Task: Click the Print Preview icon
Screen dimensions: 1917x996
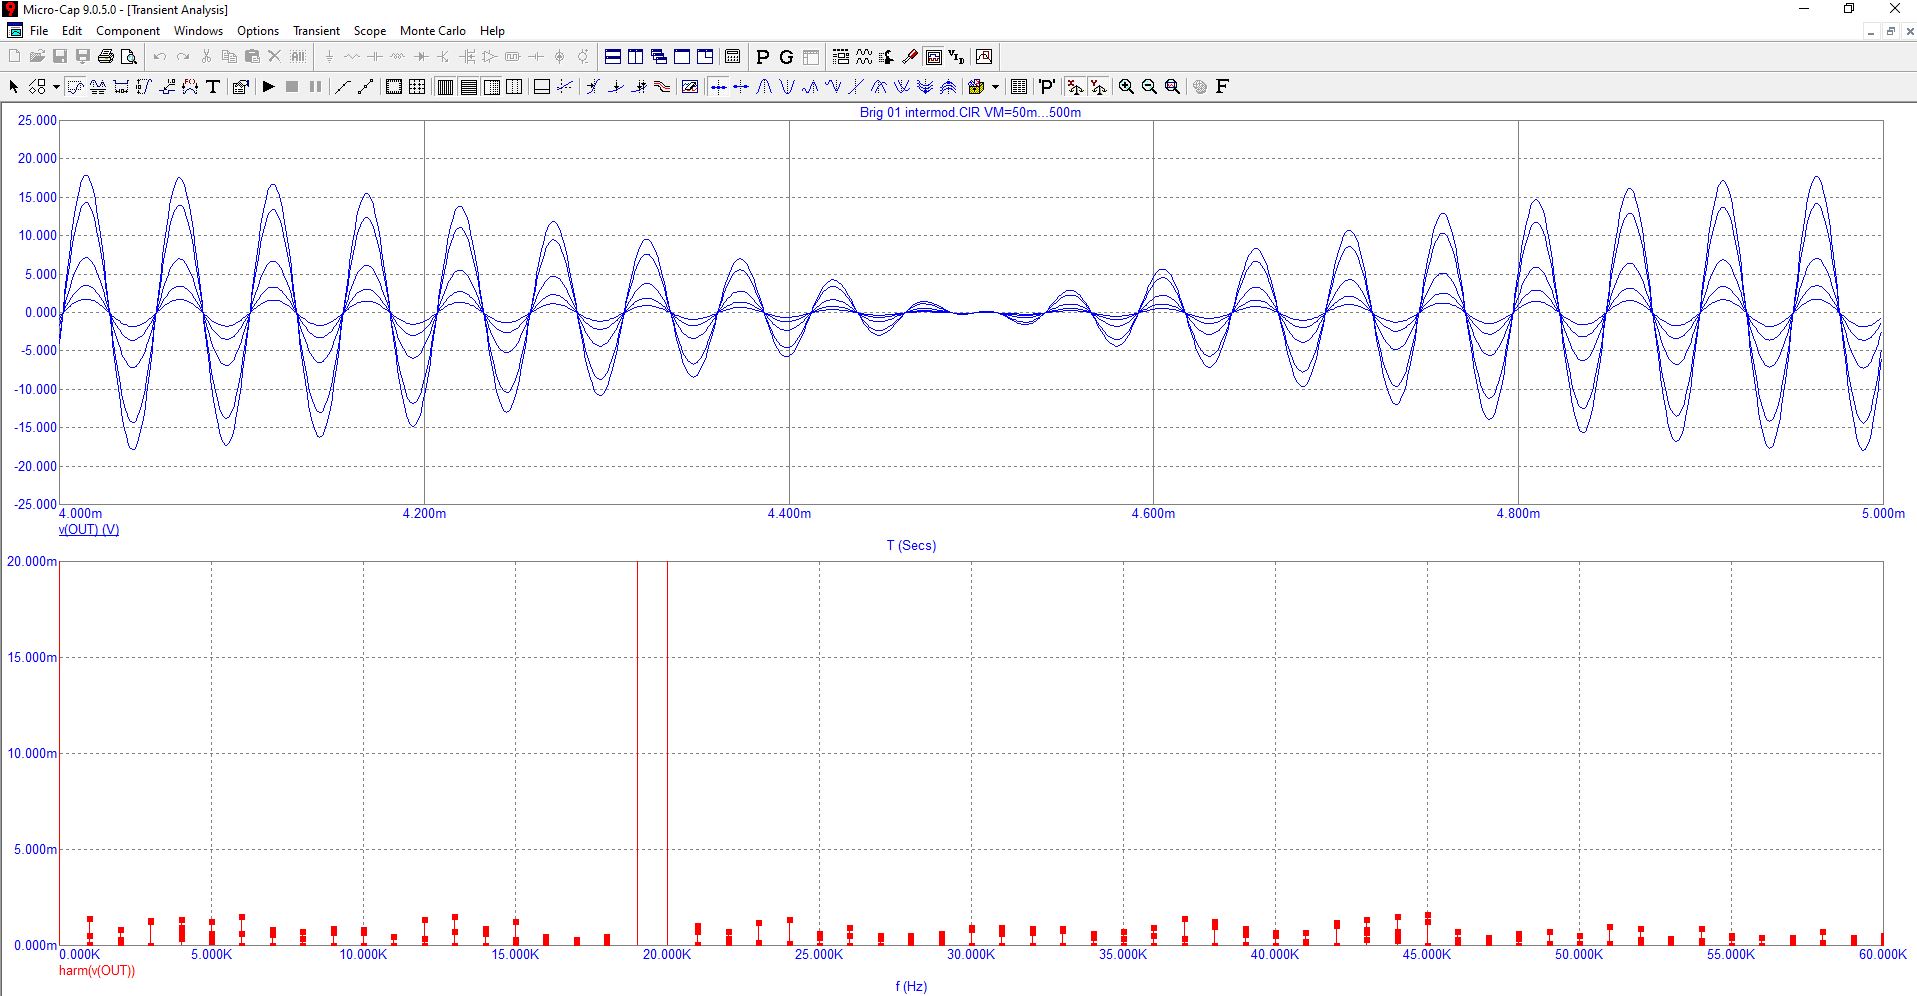Action: coord(129,57)
